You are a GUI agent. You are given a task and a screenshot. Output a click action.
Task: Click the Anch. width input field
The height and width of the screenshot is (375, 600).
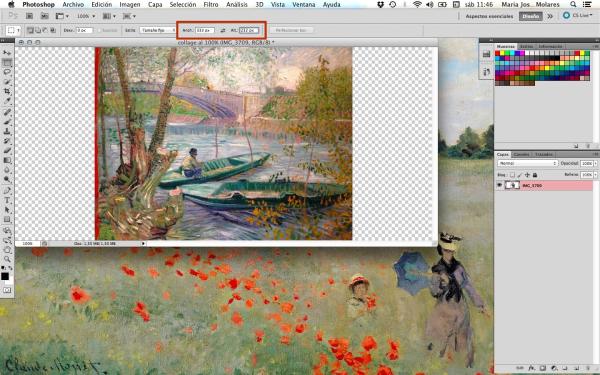(204, 30)
